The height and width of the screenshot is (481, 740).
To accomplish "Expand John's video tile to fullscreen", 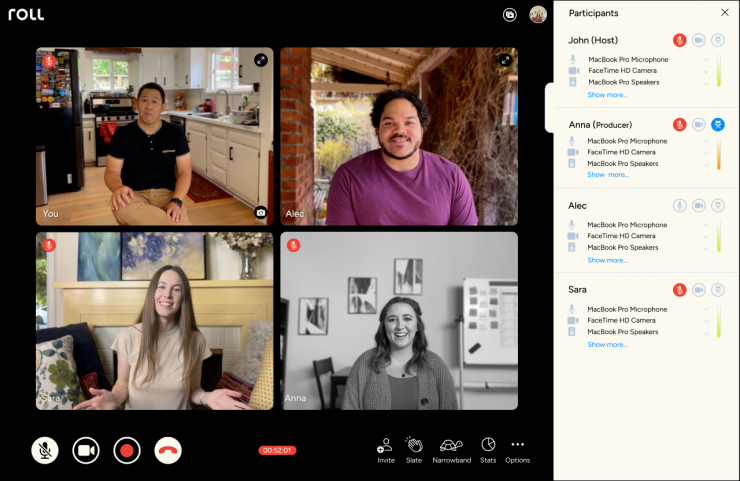I will (x=261, y=60).
